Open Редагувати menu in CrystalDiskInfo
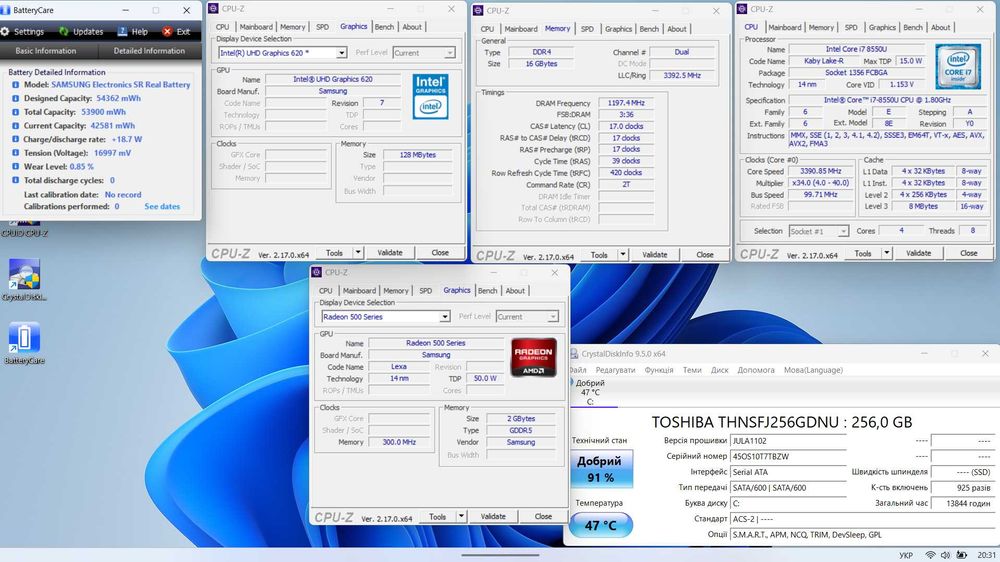Image resolution: width=1000 pixels, height=562 pixels. (615, 370)
